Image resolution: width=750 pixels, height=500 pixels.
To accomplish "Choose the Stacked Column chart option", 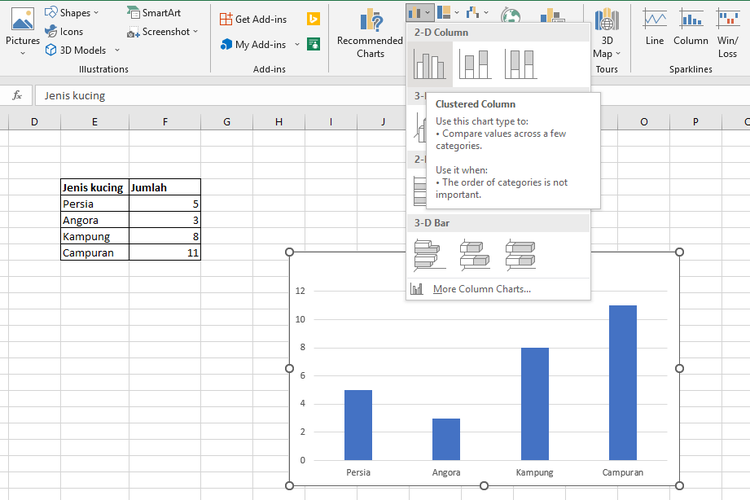I will coord(474,65).
